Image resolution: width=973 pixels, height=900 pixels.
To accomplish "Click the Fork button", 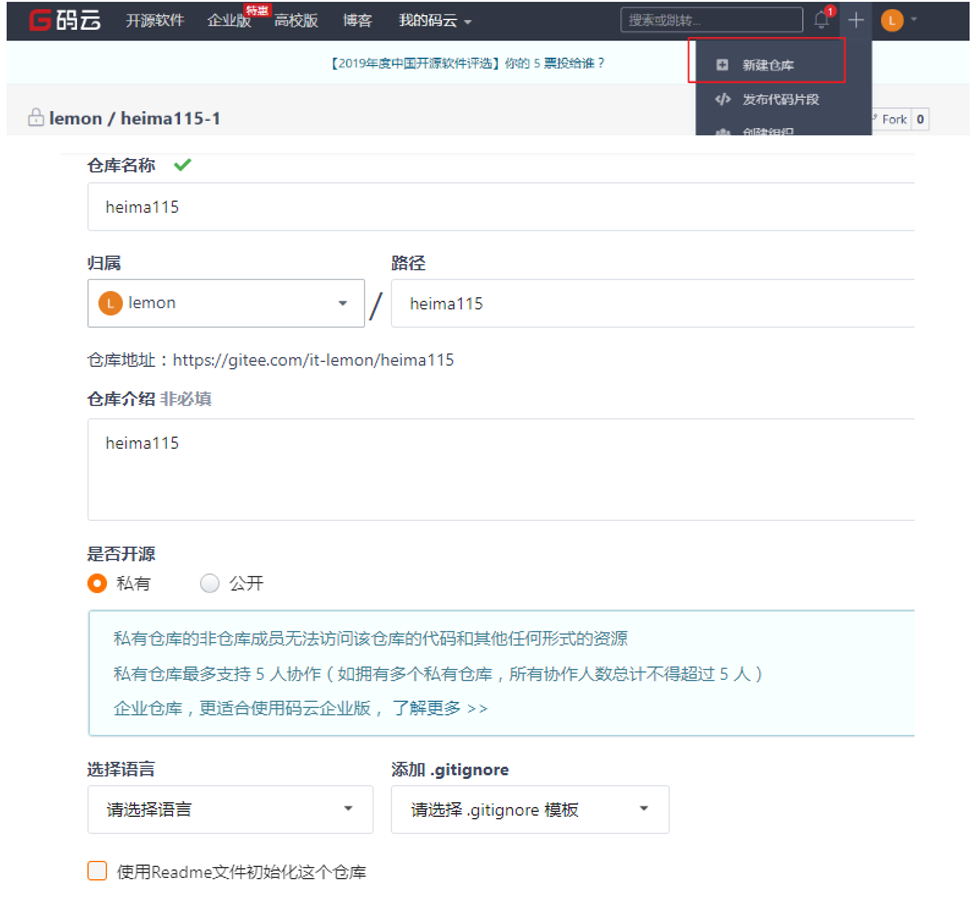I will point(890,119).
